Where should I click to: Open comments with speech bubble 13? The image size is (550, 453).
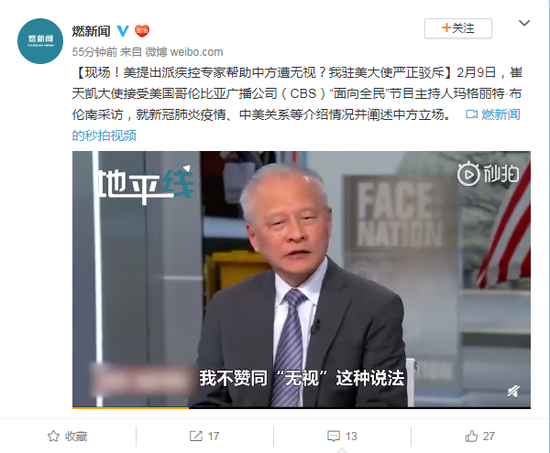point(342,436)
